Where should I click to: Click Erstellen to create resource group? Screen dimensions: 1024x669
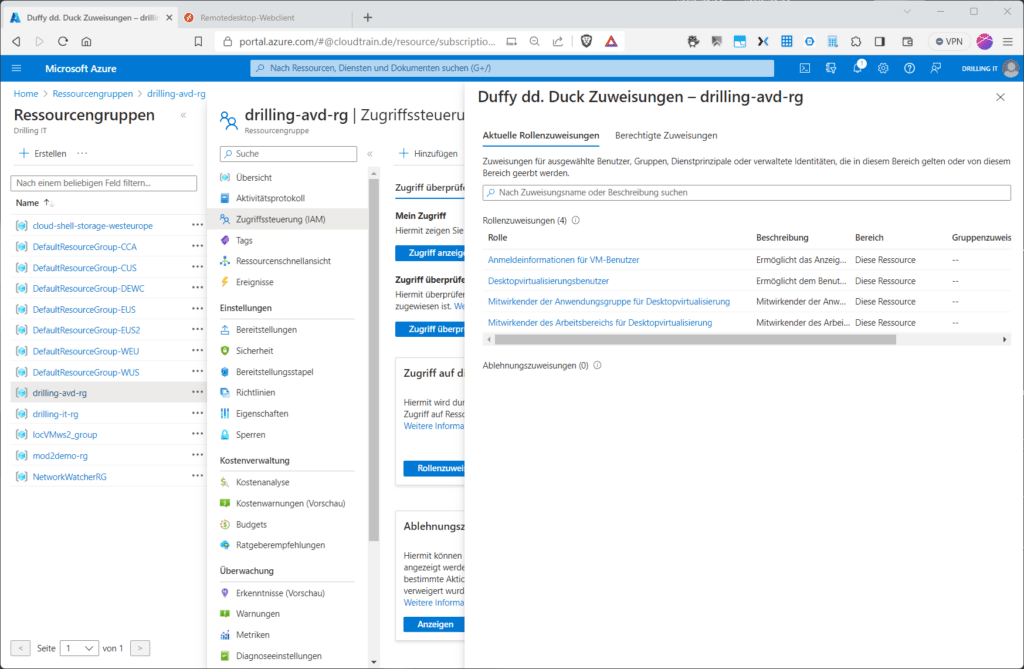pos(43,154)
